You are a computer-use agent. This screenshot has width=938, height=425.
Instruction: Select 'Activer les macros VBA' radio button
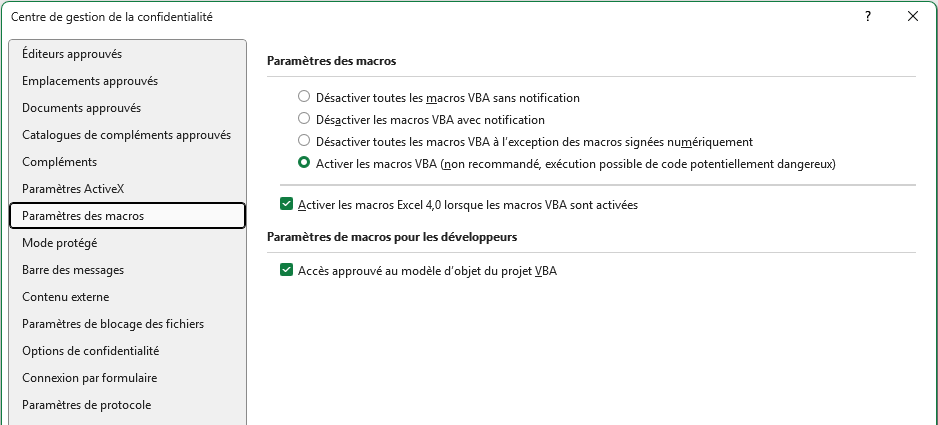click(304, 163)
